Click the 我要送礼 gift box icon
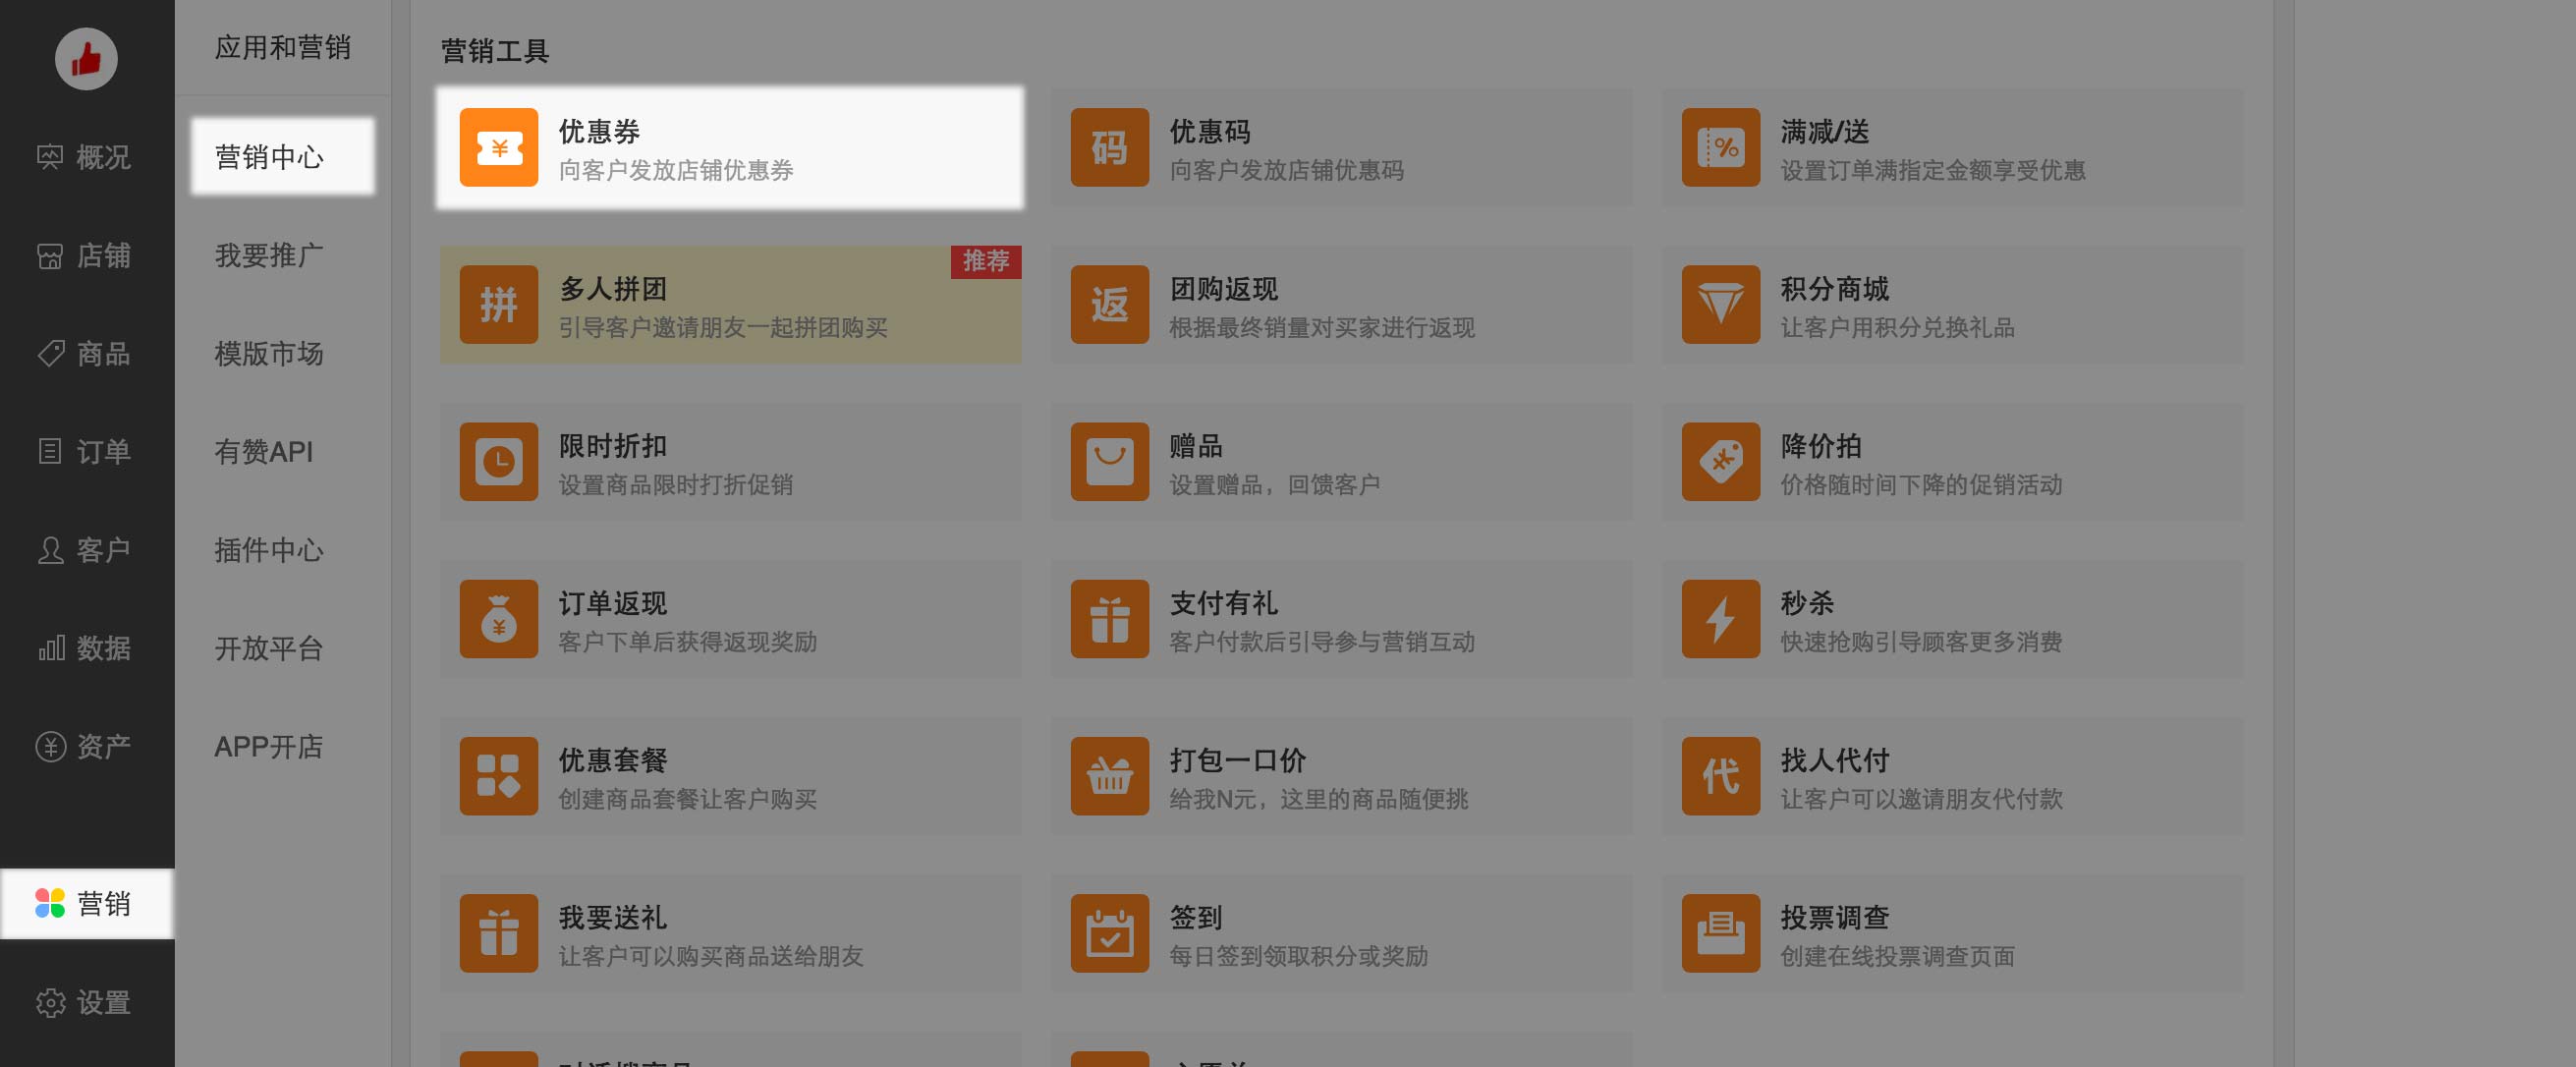 (498, 932)
